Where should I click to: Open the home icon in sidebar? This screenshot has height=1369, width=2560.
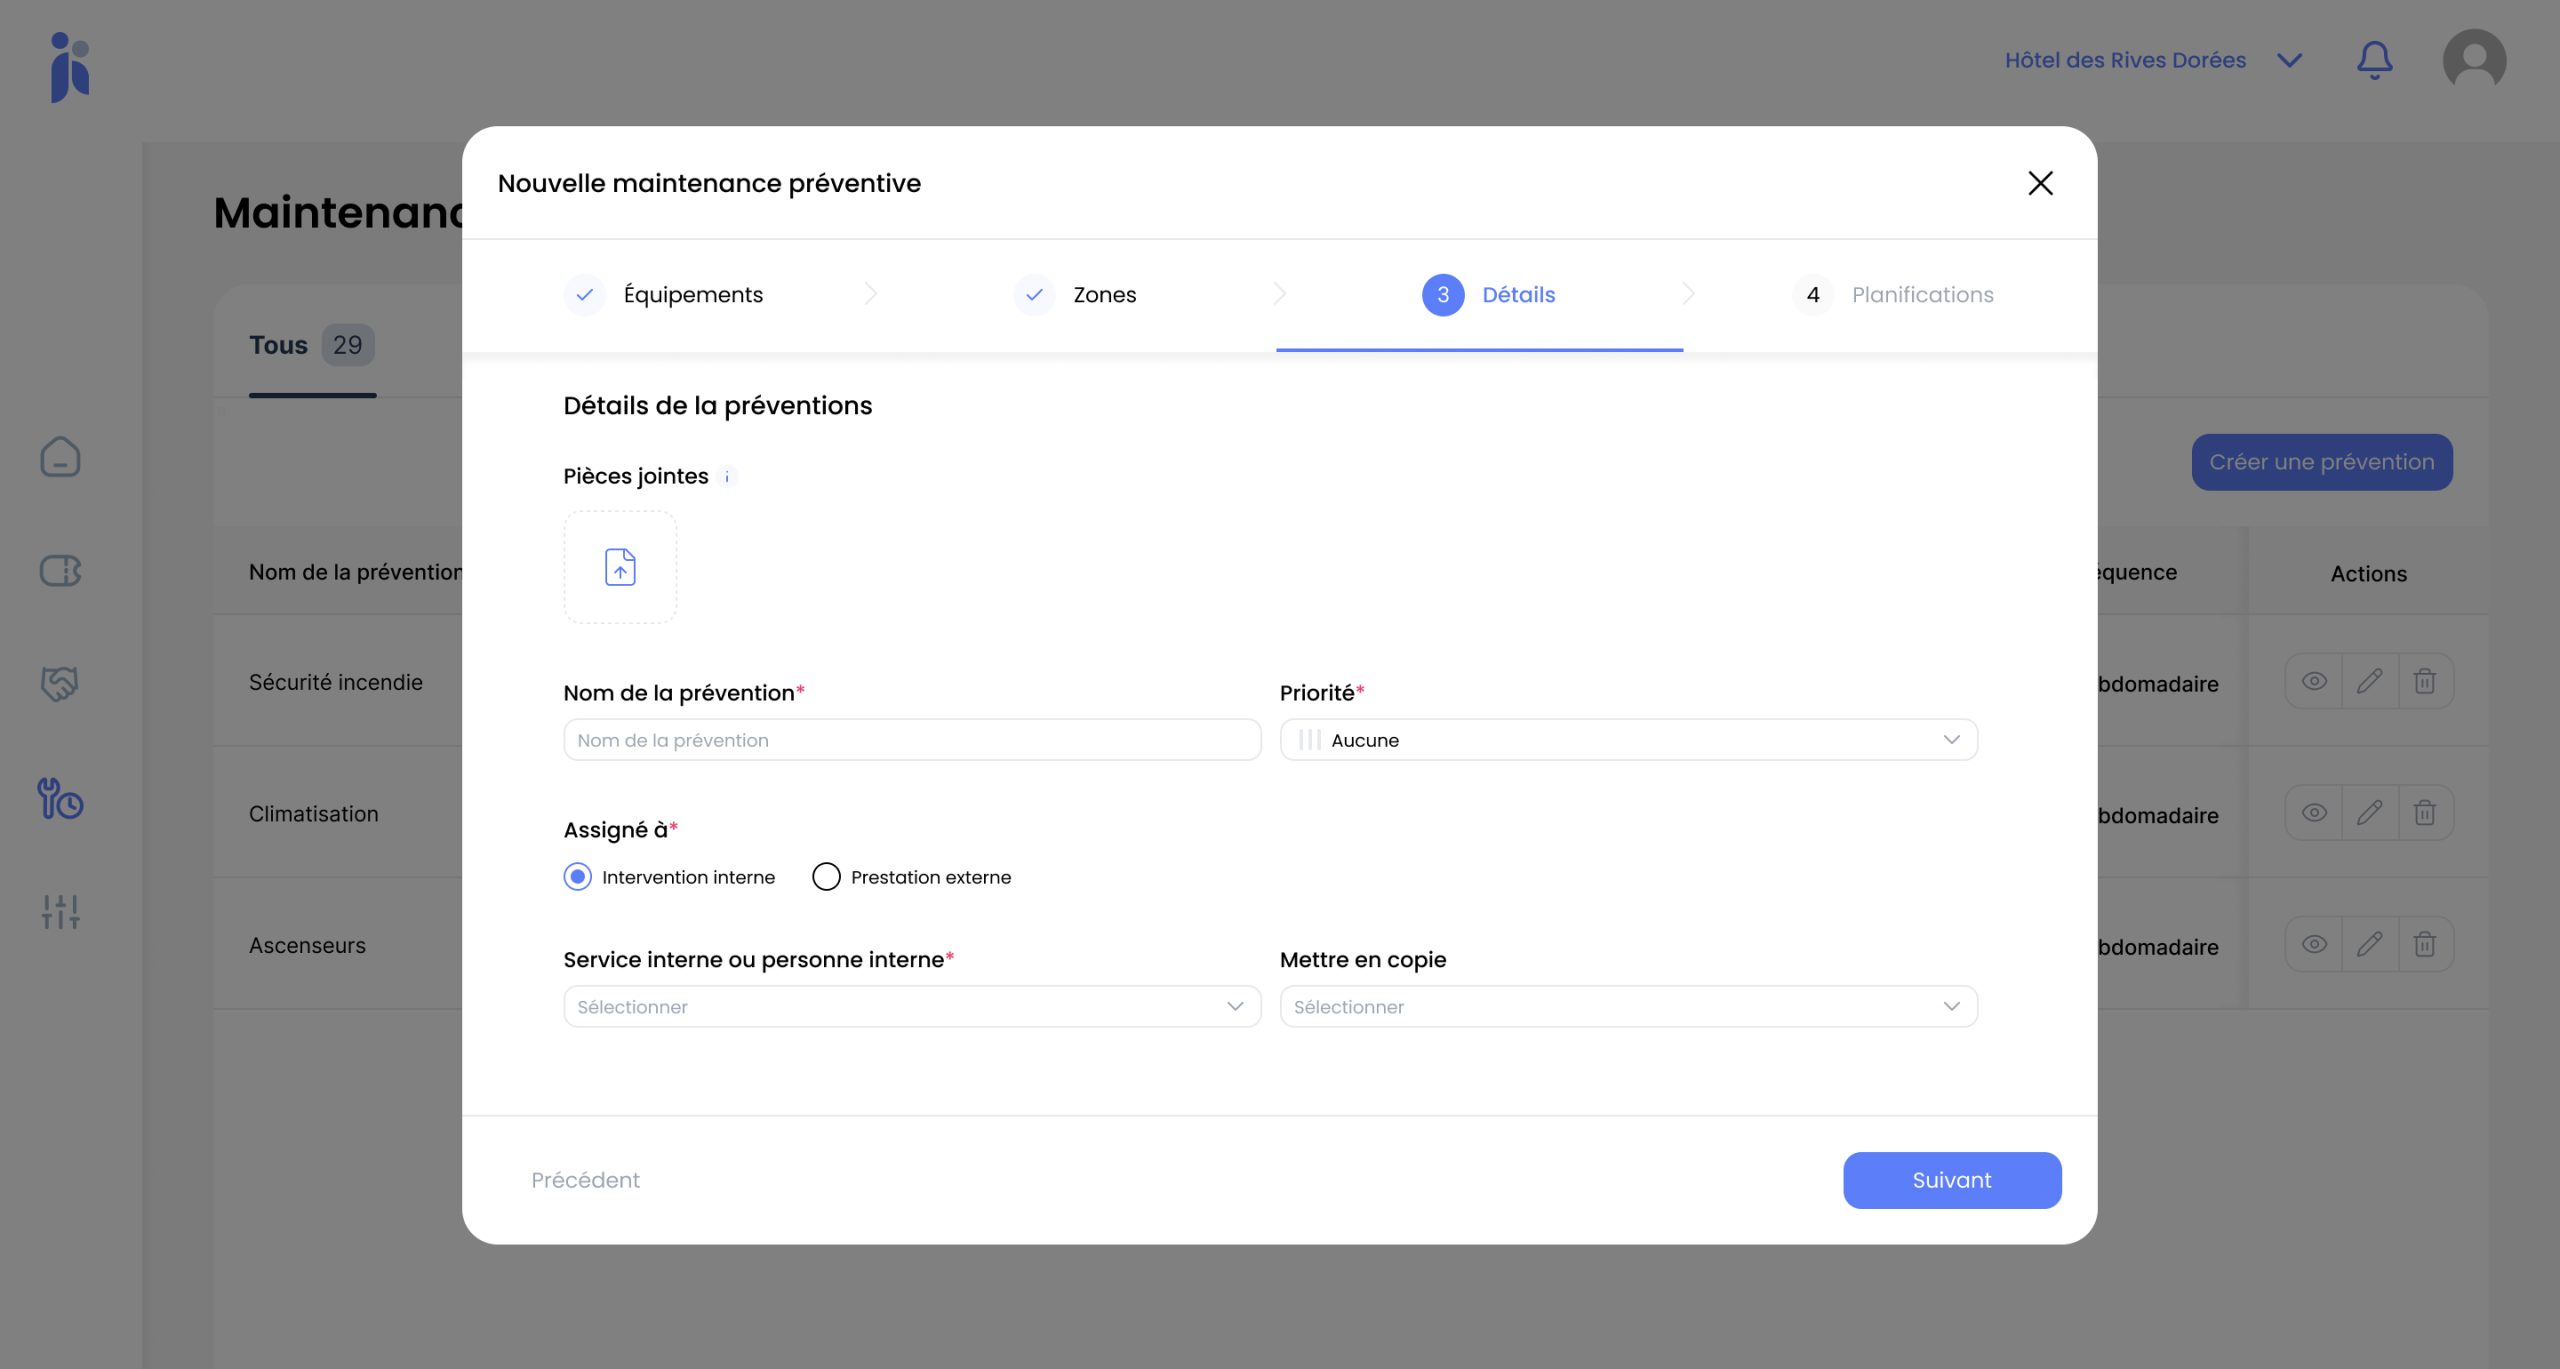click(60, 457)
